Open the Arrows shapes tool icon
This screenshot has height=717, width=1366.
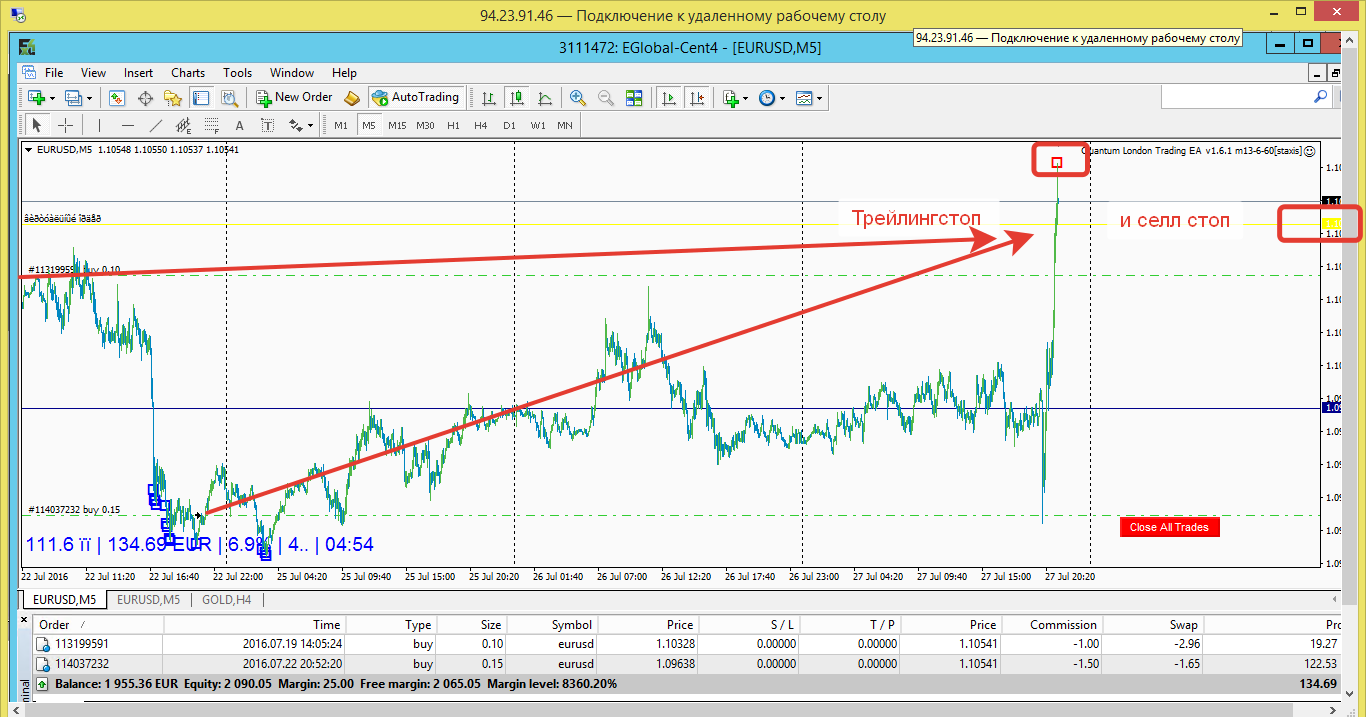tap(295, 125)
